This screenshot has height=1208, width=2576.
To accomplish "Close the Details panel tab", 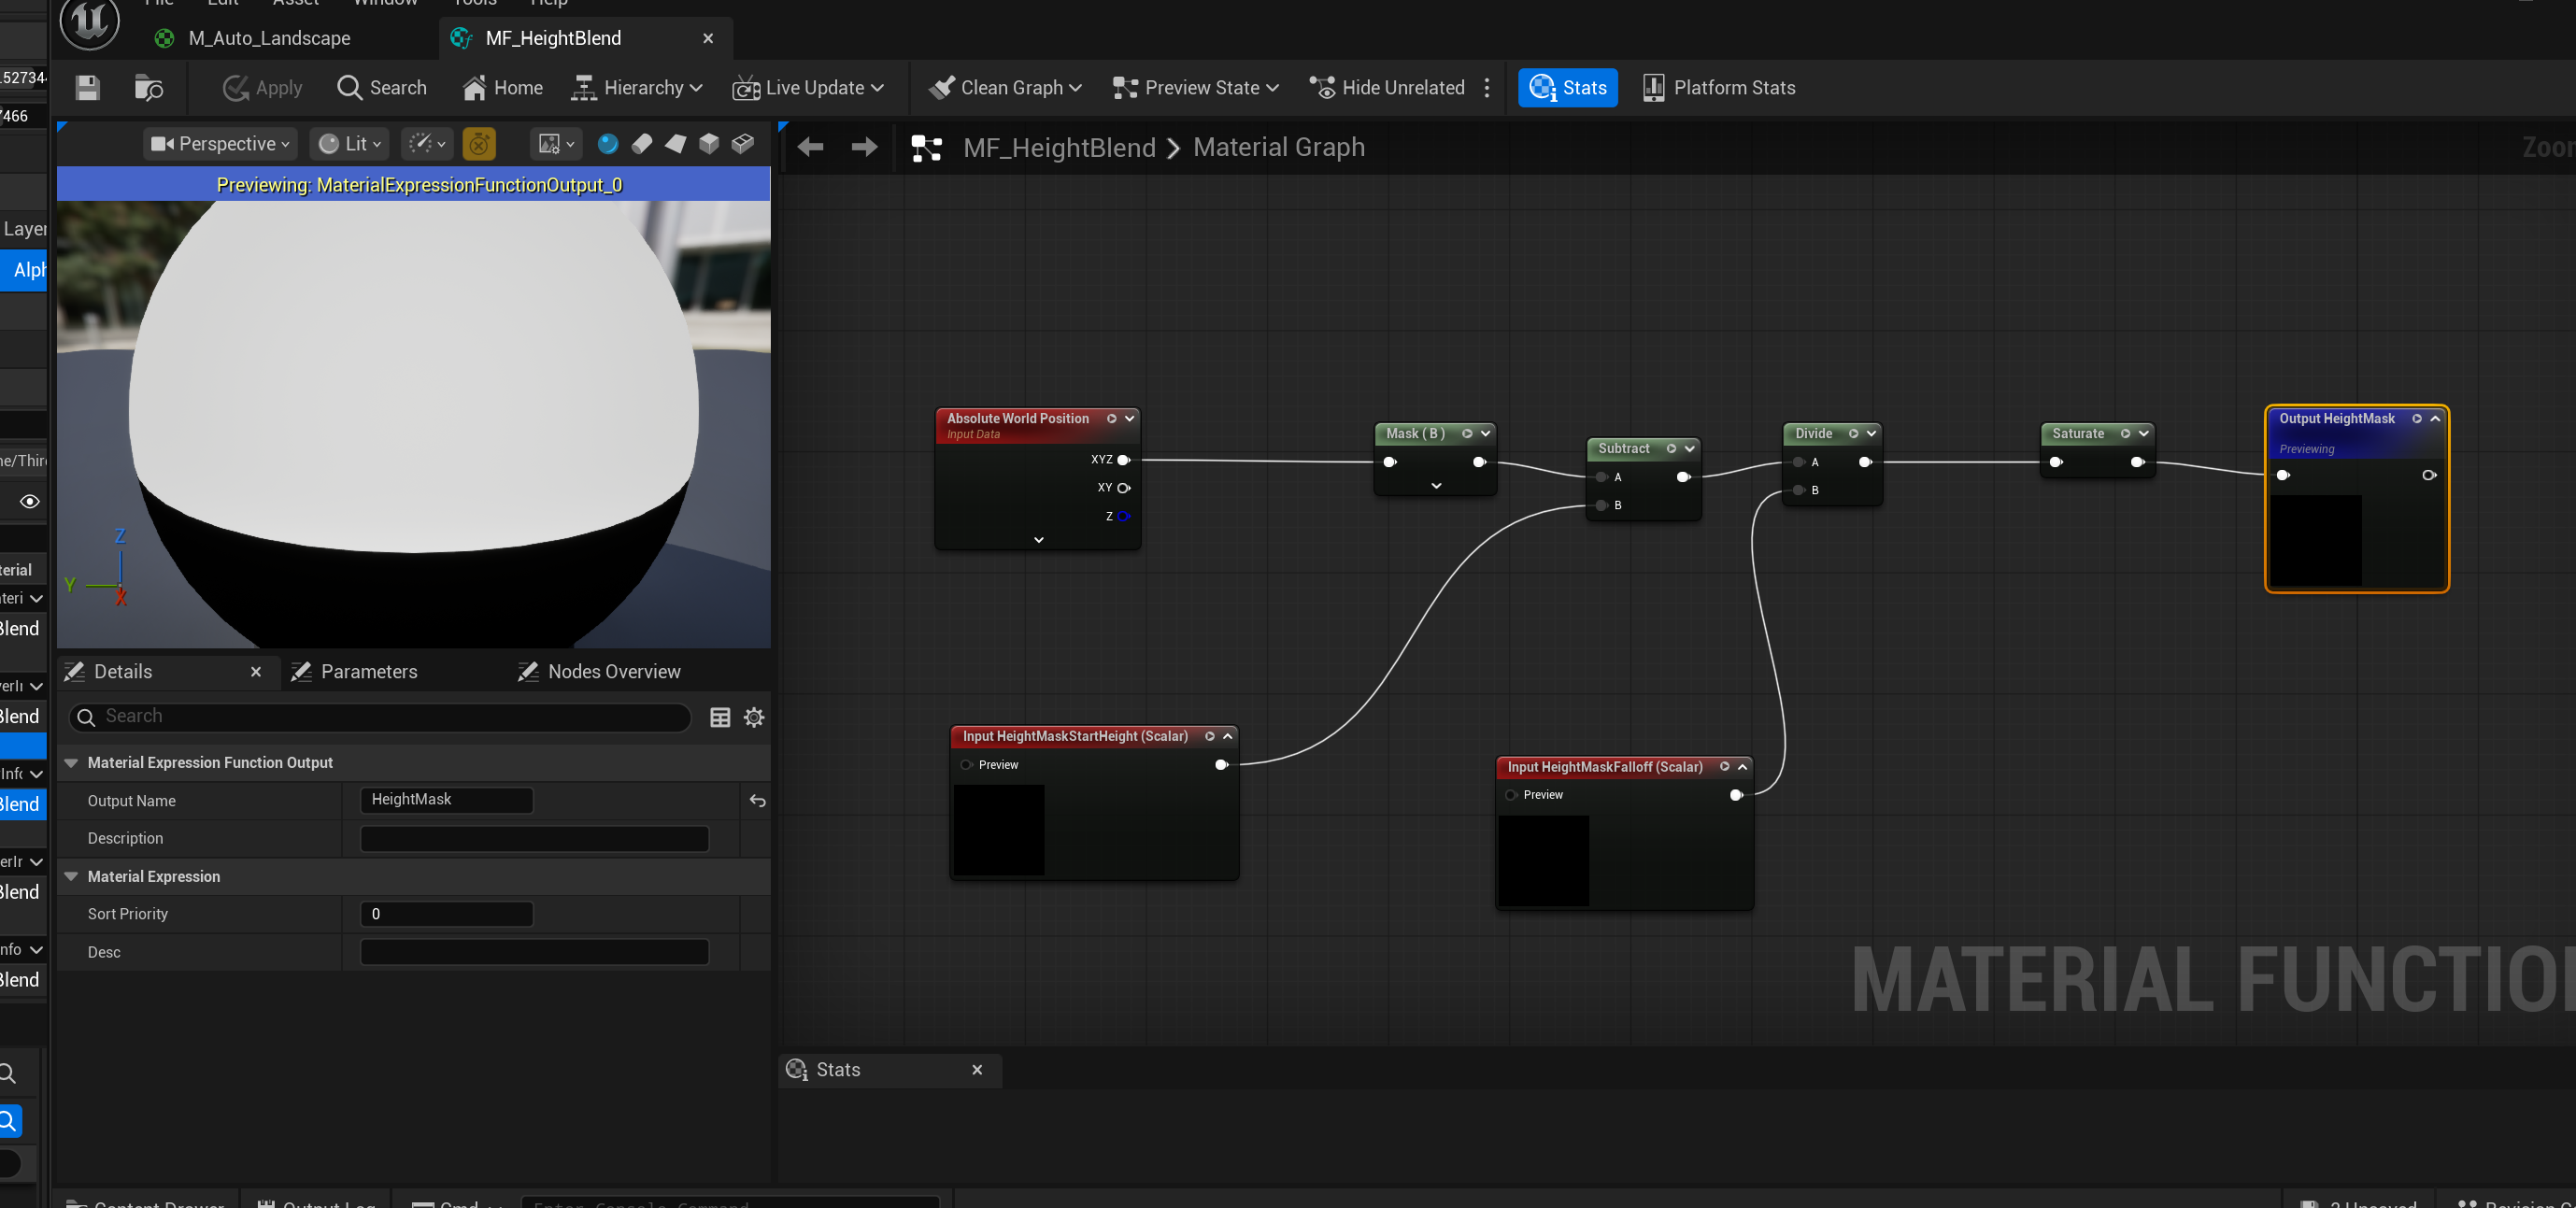I will point(256,672).
